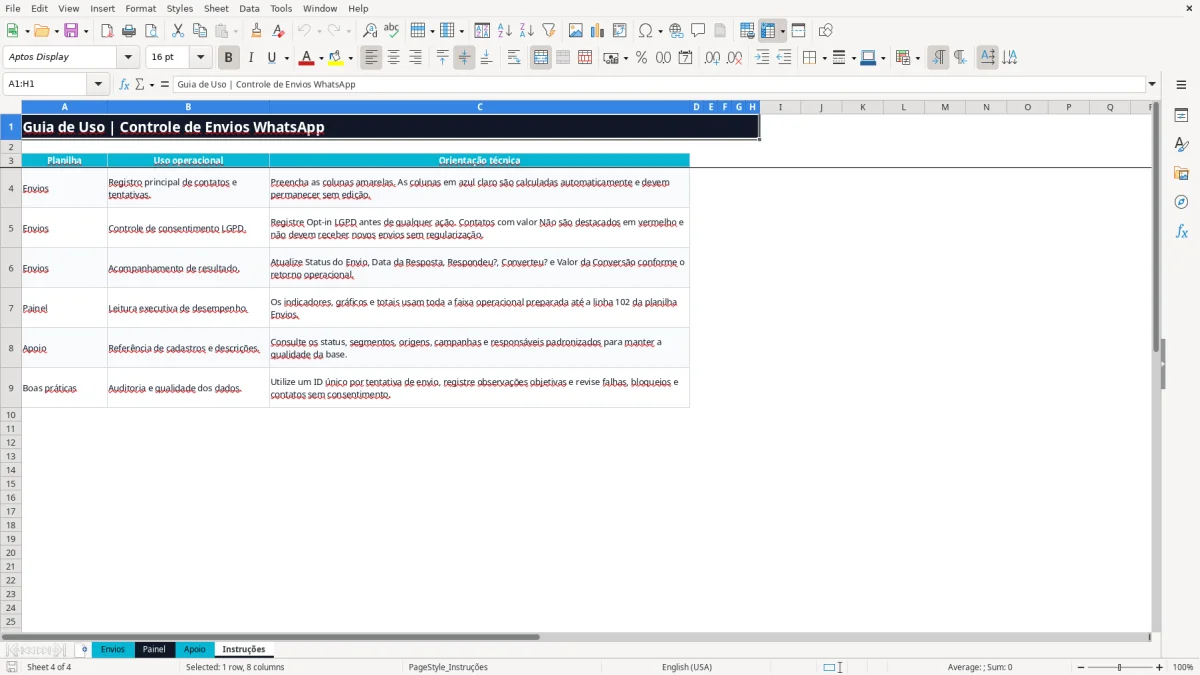This screenshot has height=675, width=1200.
Task: Click the Format as Percent icon
Action: 641,58
